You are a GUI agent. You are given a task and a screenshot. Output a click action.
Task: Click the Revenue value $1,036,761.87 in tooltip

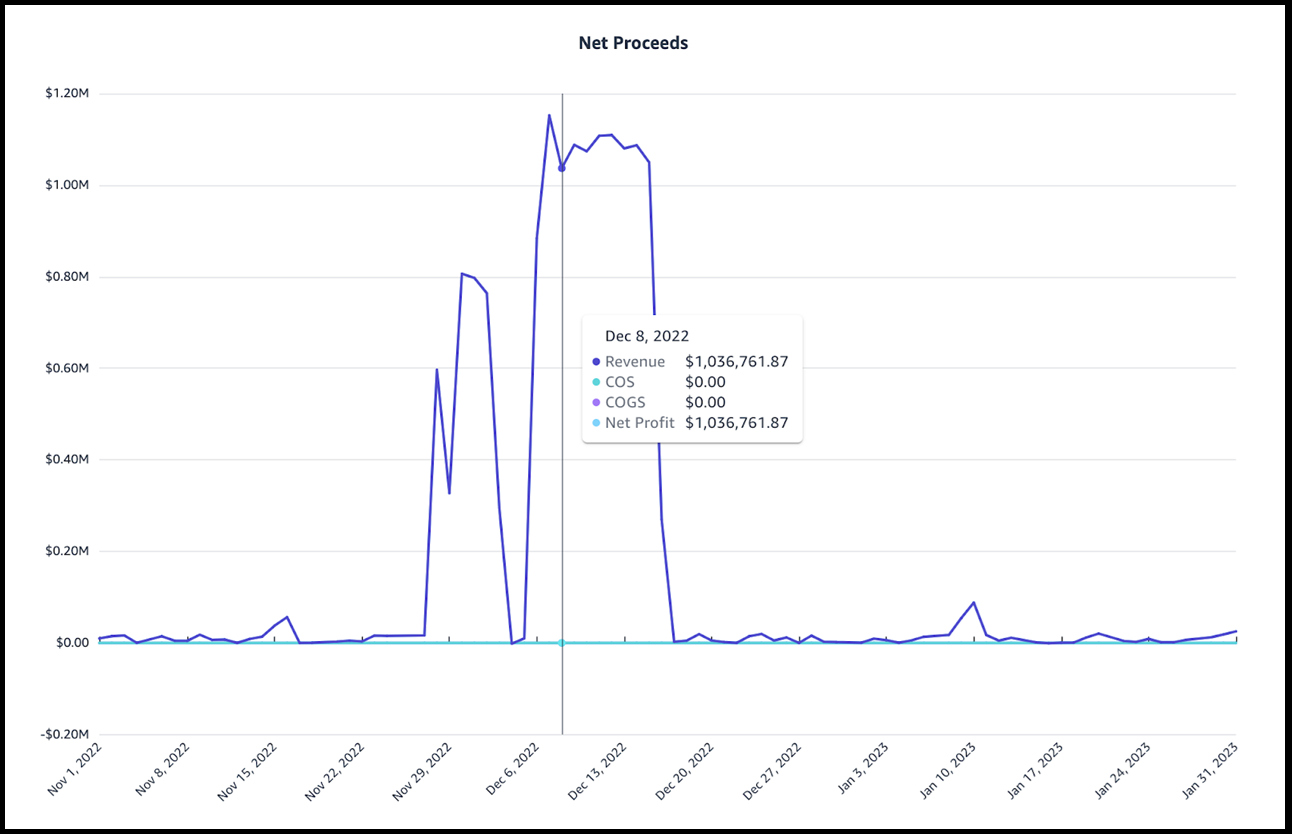coord(737,362)
